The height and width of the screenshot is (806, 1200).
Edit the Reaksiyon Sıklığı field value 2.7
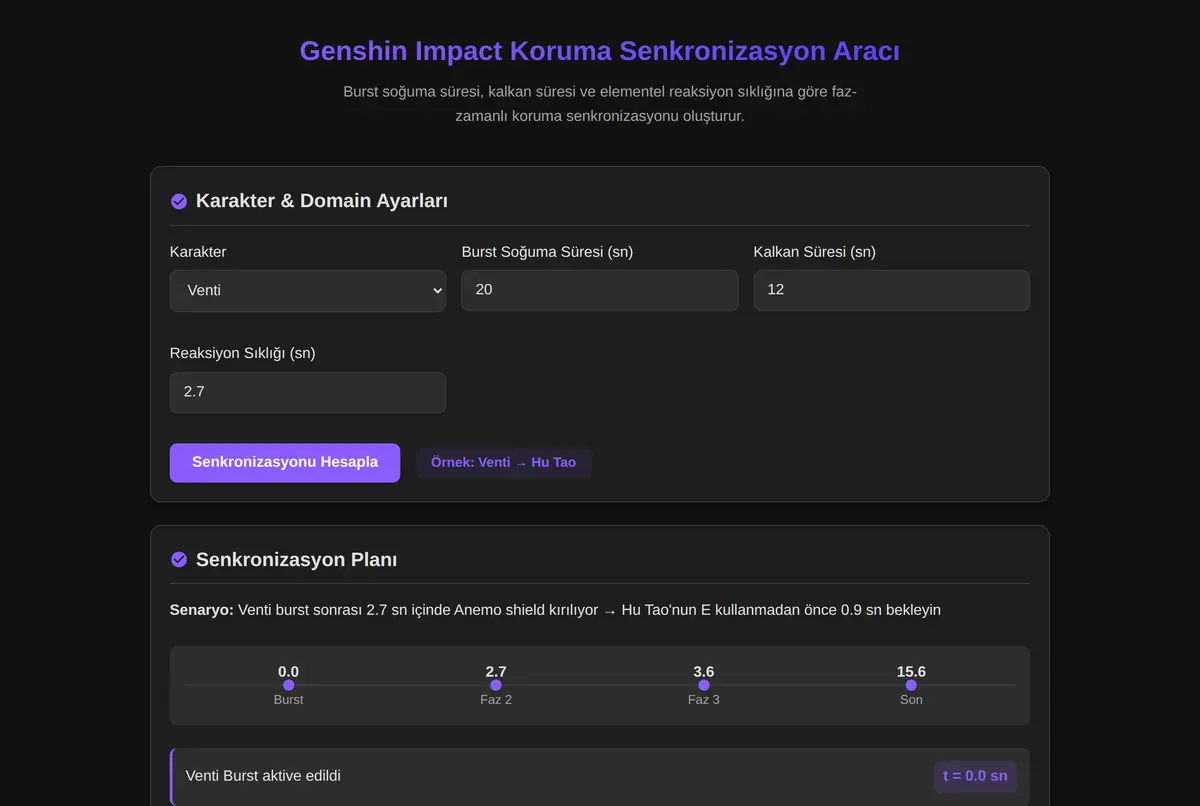pyautogui.click(x=308, y=392)
